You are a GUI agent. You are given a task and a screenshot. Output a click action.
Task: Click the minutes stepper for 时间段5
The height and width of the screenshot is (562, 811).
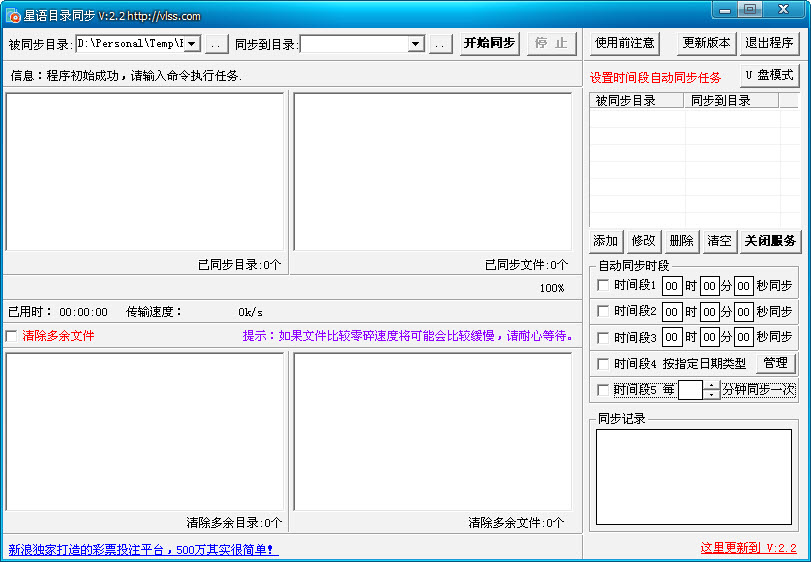coord(711,390)
